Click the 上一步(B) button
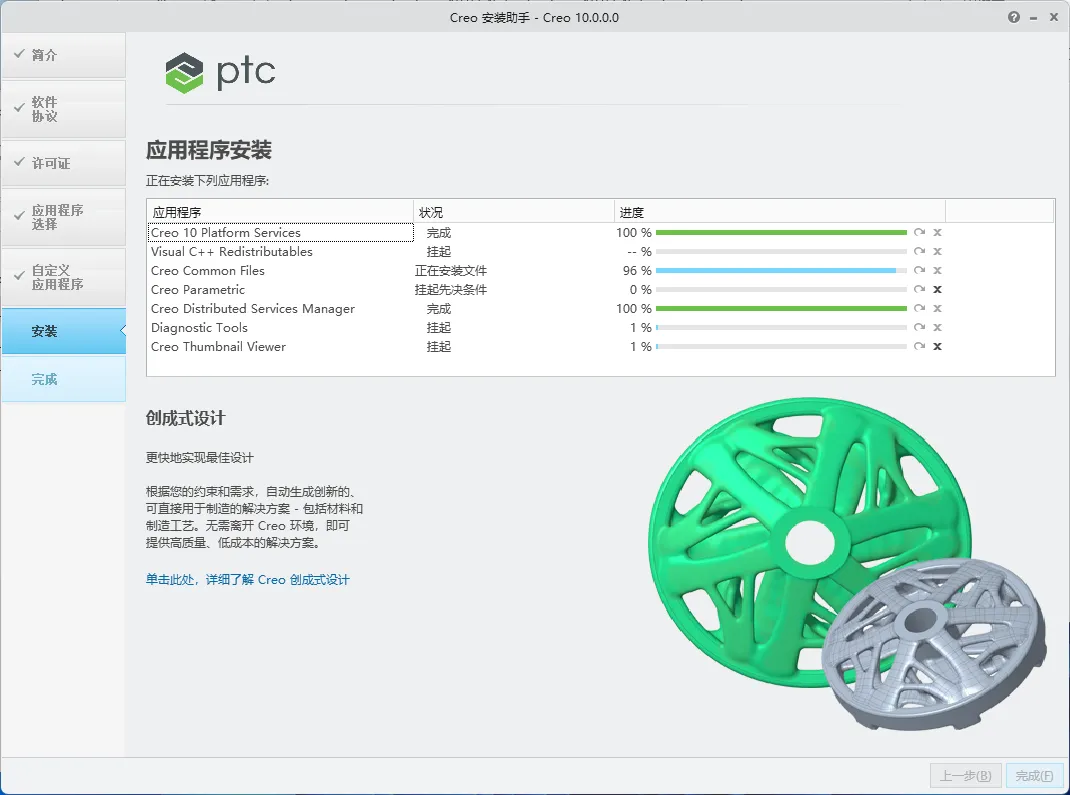Image resolution: width=1070 pixels, height=795 pixels. click(x=966, y=776)
